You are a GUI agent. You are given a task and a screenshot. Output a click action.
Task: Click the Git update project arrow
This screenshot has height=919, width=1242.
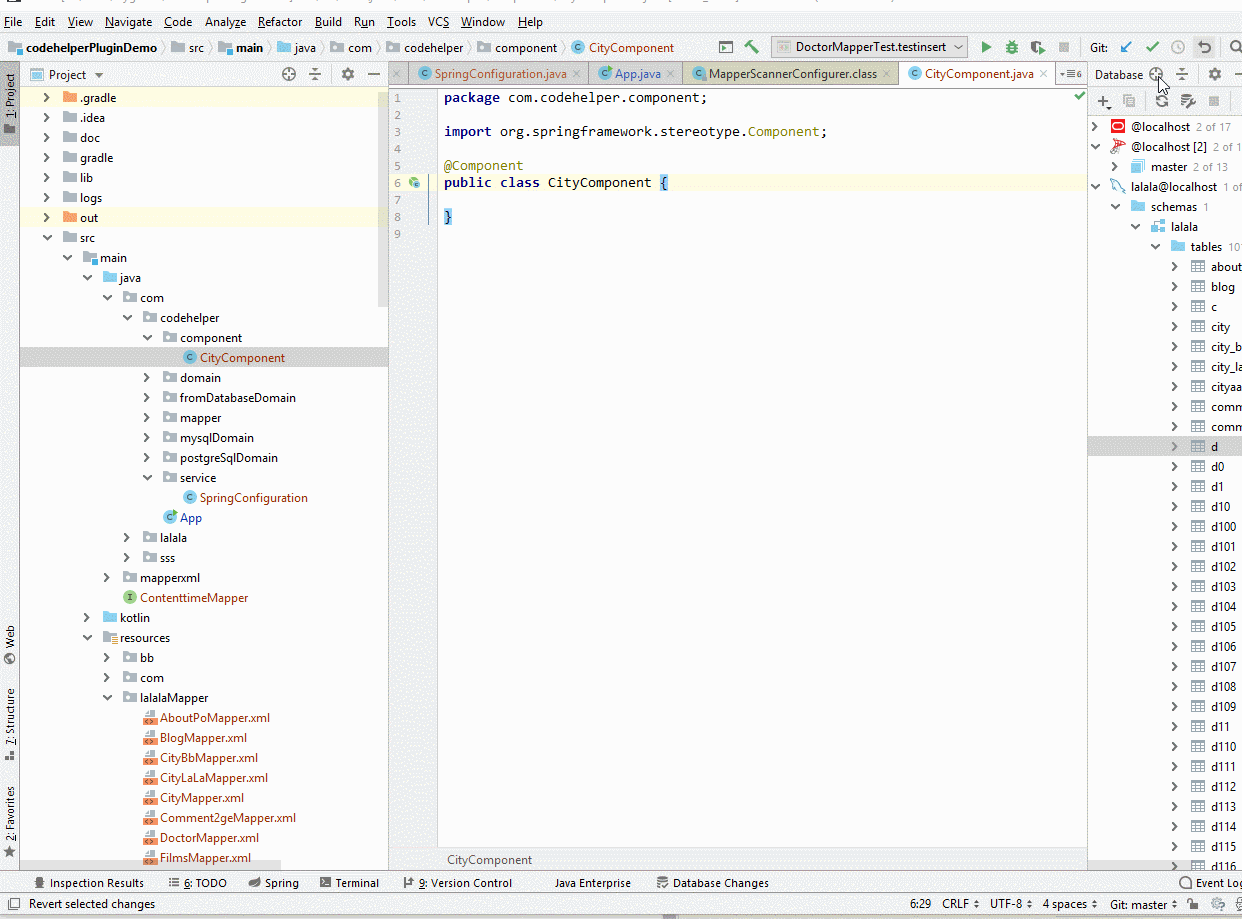tap(1126, 47)
